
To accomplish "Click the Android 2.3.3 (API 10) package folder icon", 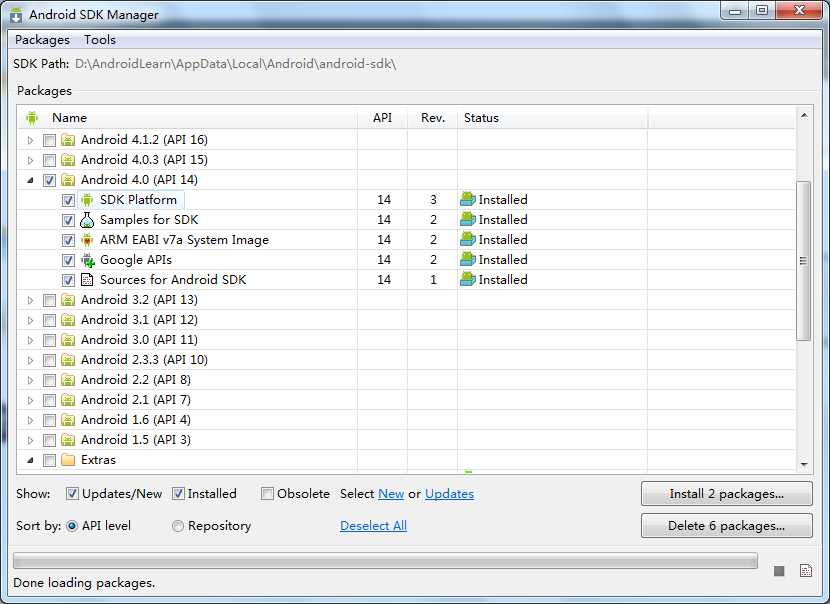I will tap(68, 360).
